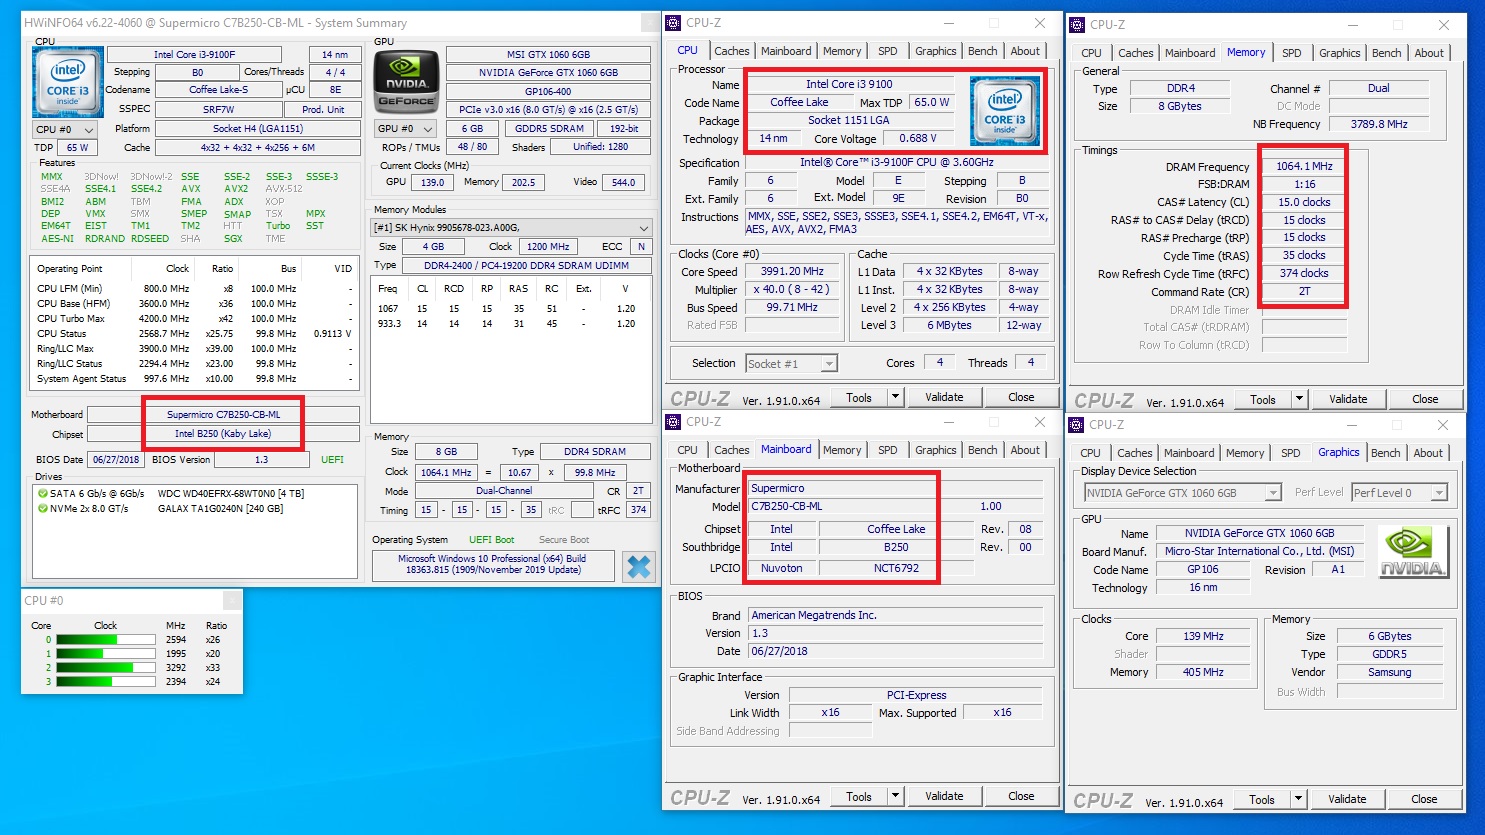The image size is (1485, 835).
Task: Open Tools dropdown arrow in CPU-Z Graphics window
Action: tap(1298, 799)
